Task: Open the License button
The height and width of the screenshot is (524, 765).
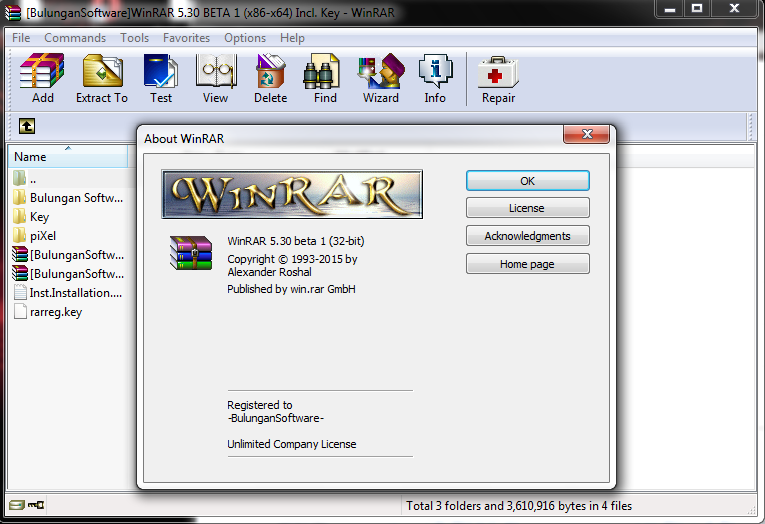Action: click(x=527, y=208)
